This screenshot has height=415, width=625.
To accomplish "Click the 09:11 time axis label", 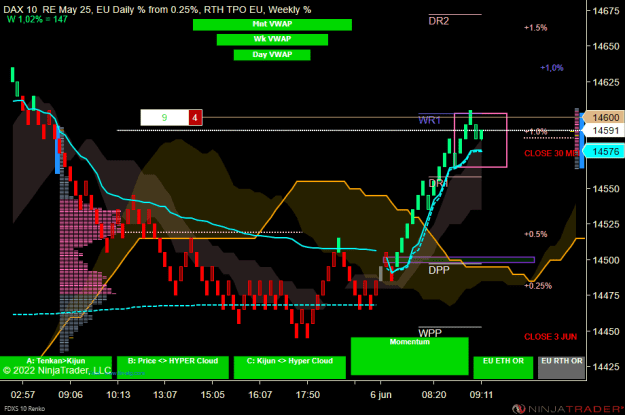I will (481, 395).
